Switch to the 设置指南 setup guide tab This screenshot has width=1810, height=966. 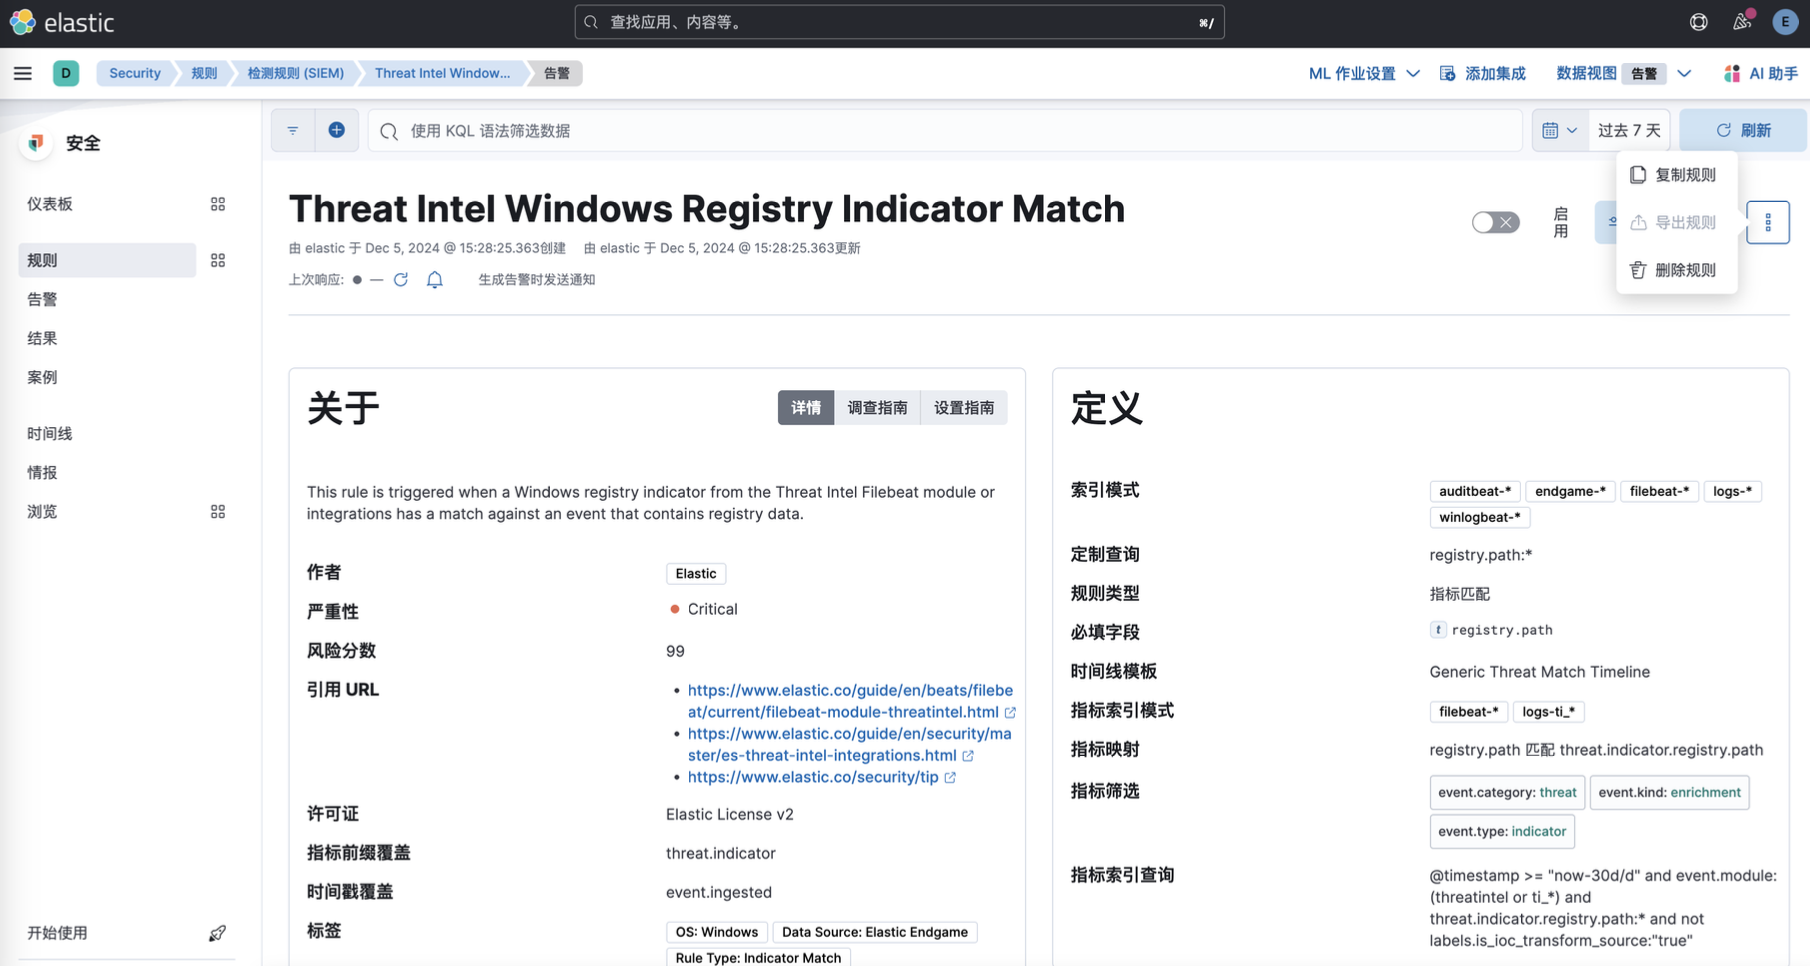click(964, 408)
